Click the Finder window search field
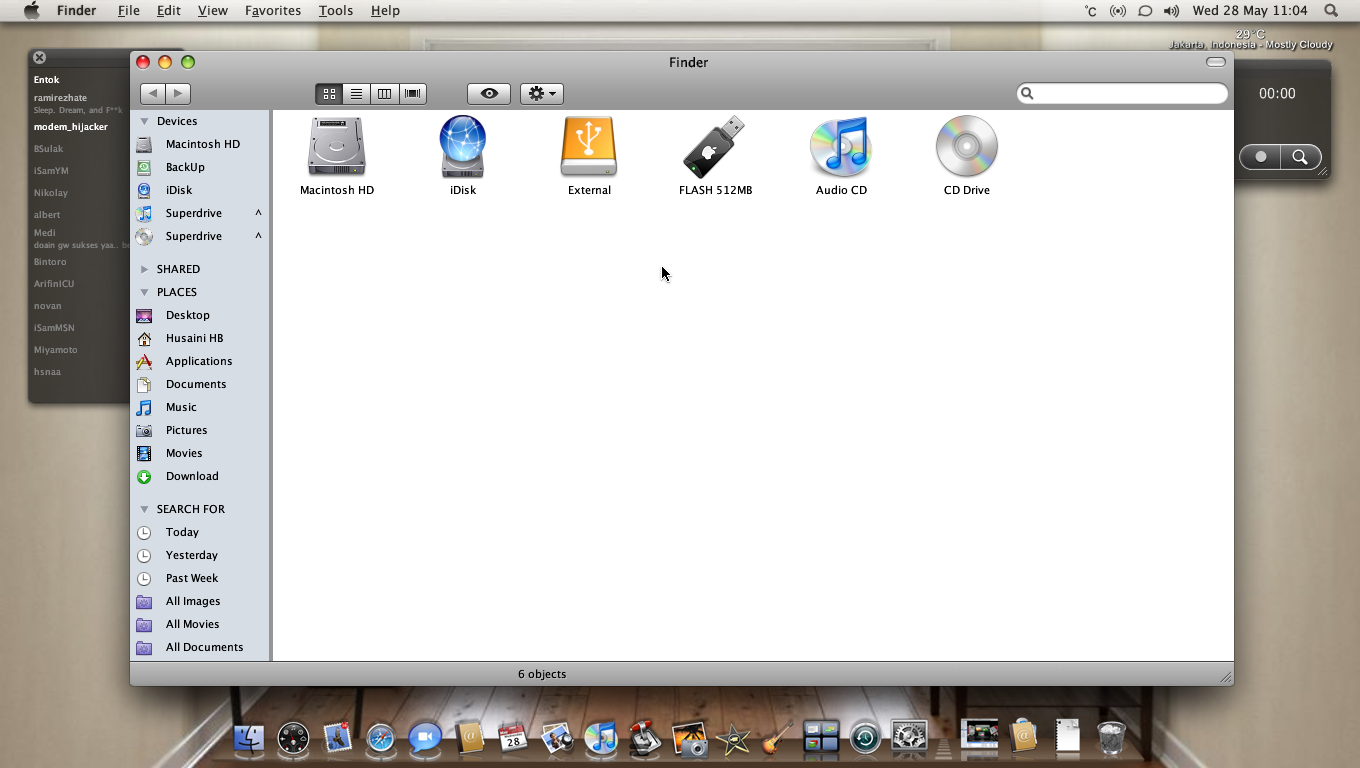 pyautogui.click(x=1122, y=94)
